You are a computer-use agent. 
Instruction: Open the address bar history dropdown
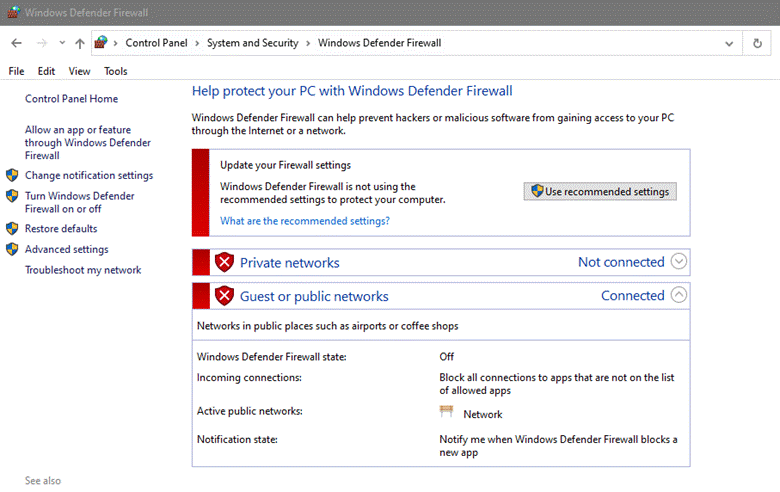coord(729,44)
